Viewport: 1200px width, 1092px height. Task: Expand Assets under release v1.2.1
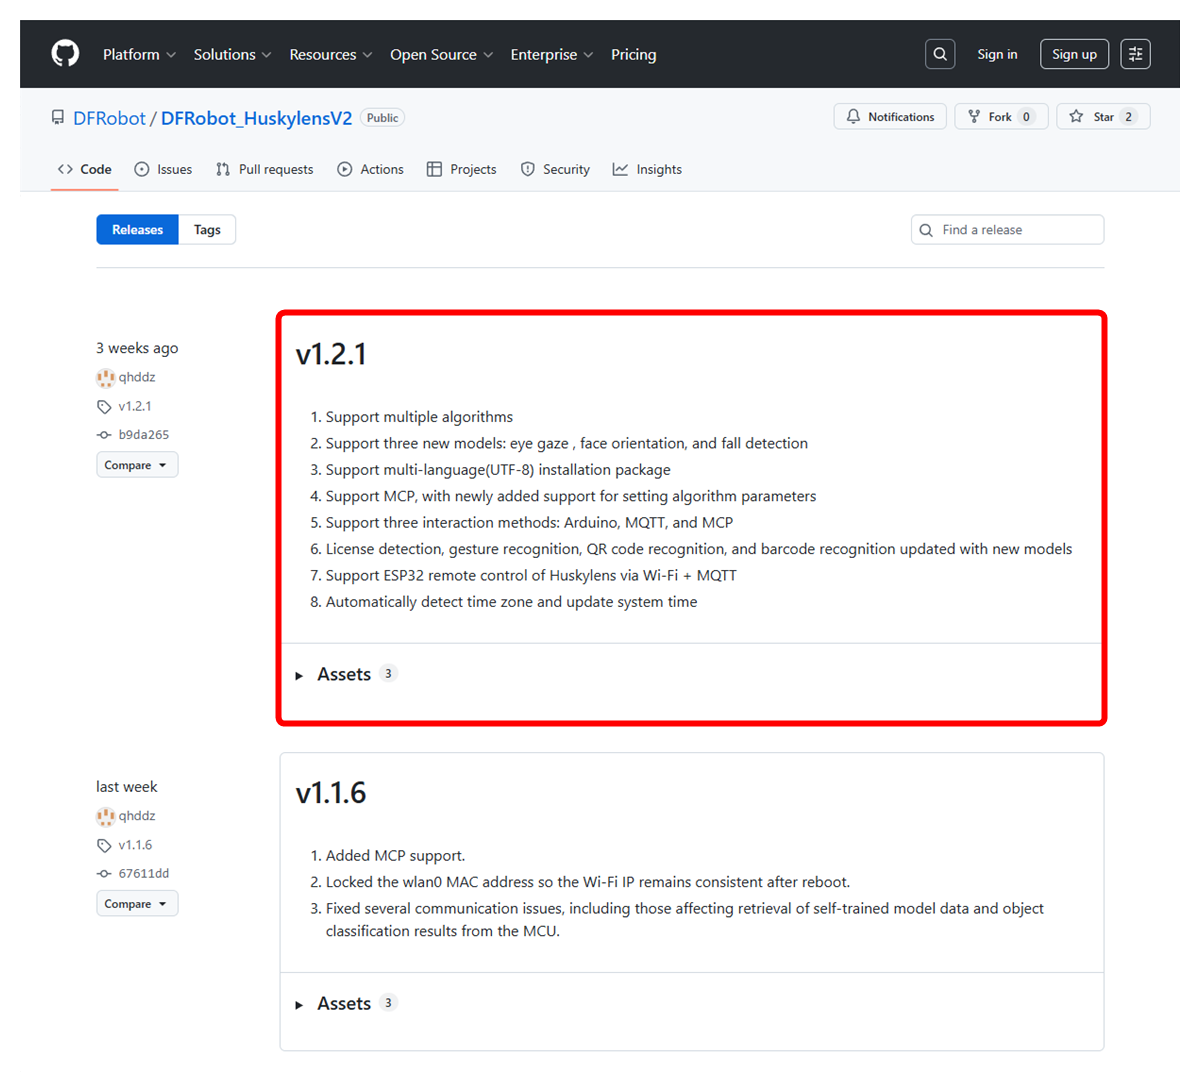pyautogui.click(x=343, y=675)
